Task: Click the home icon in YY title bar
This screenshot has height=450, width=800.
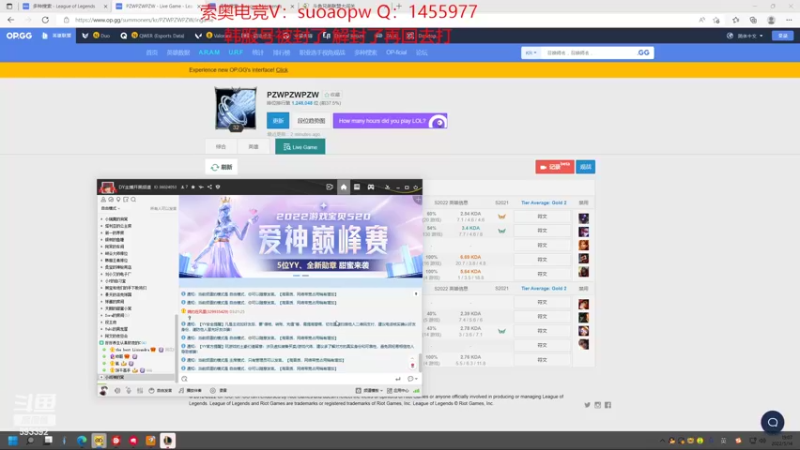Action: pyautogui.click(x=343, y=187)
